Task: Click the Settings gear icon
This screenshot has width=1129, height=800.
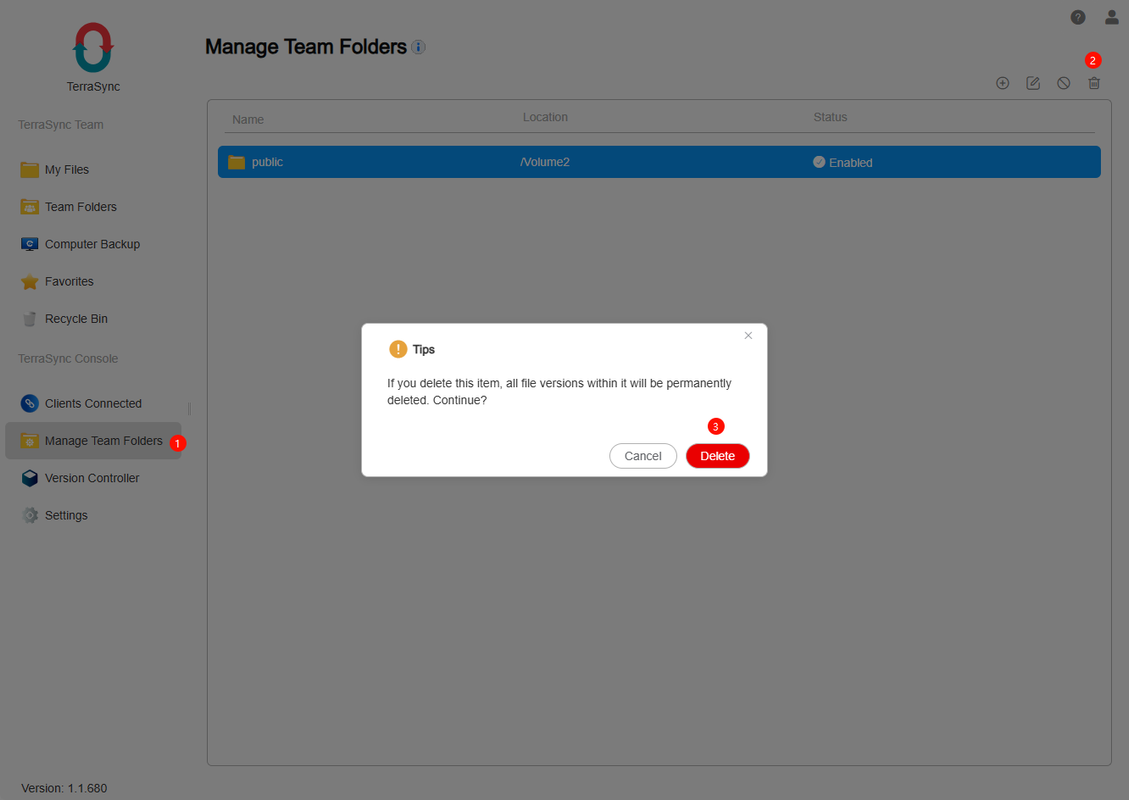Action: pyautogui.click(x=30, y=516)
